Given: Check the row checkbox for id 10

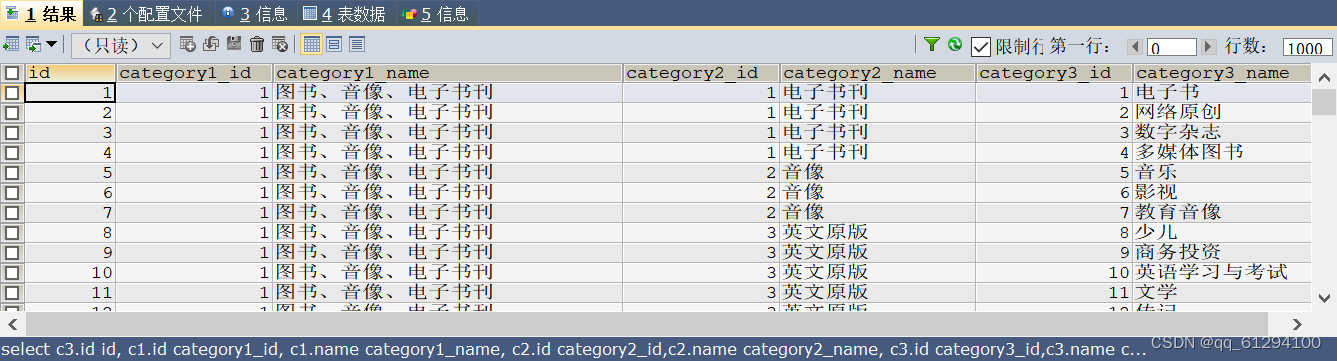Looking at the screenshot, I should click(x=12, y=272).
